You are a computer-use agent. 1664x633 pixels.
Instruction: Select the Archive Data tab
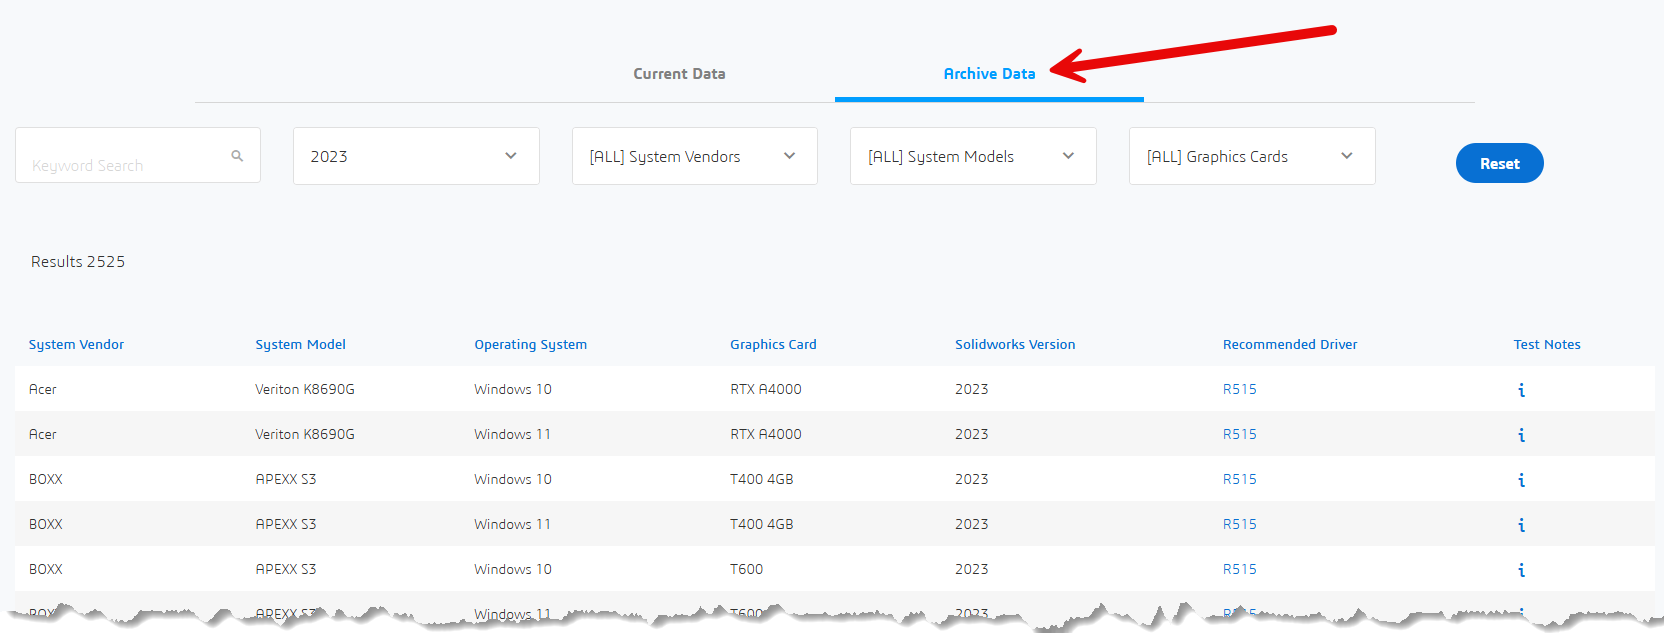[x=988, y=74]
